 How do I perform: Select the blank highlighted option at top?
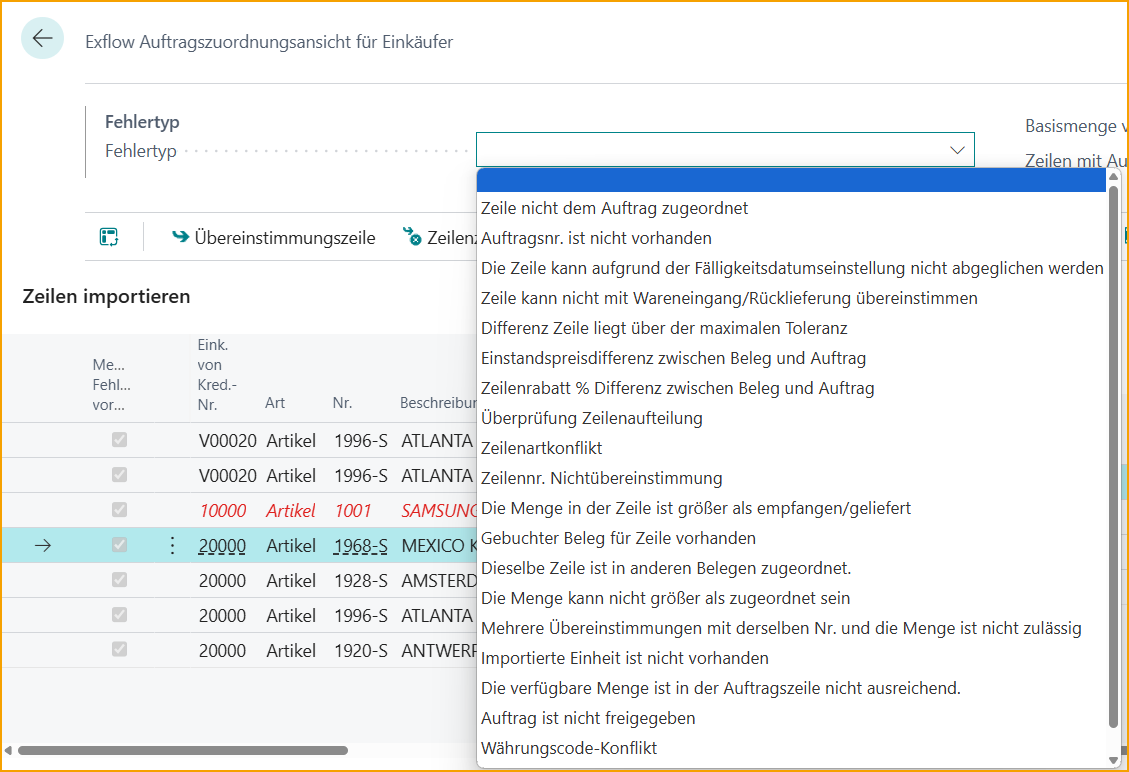pyautogui.click(x=791, y=180)
